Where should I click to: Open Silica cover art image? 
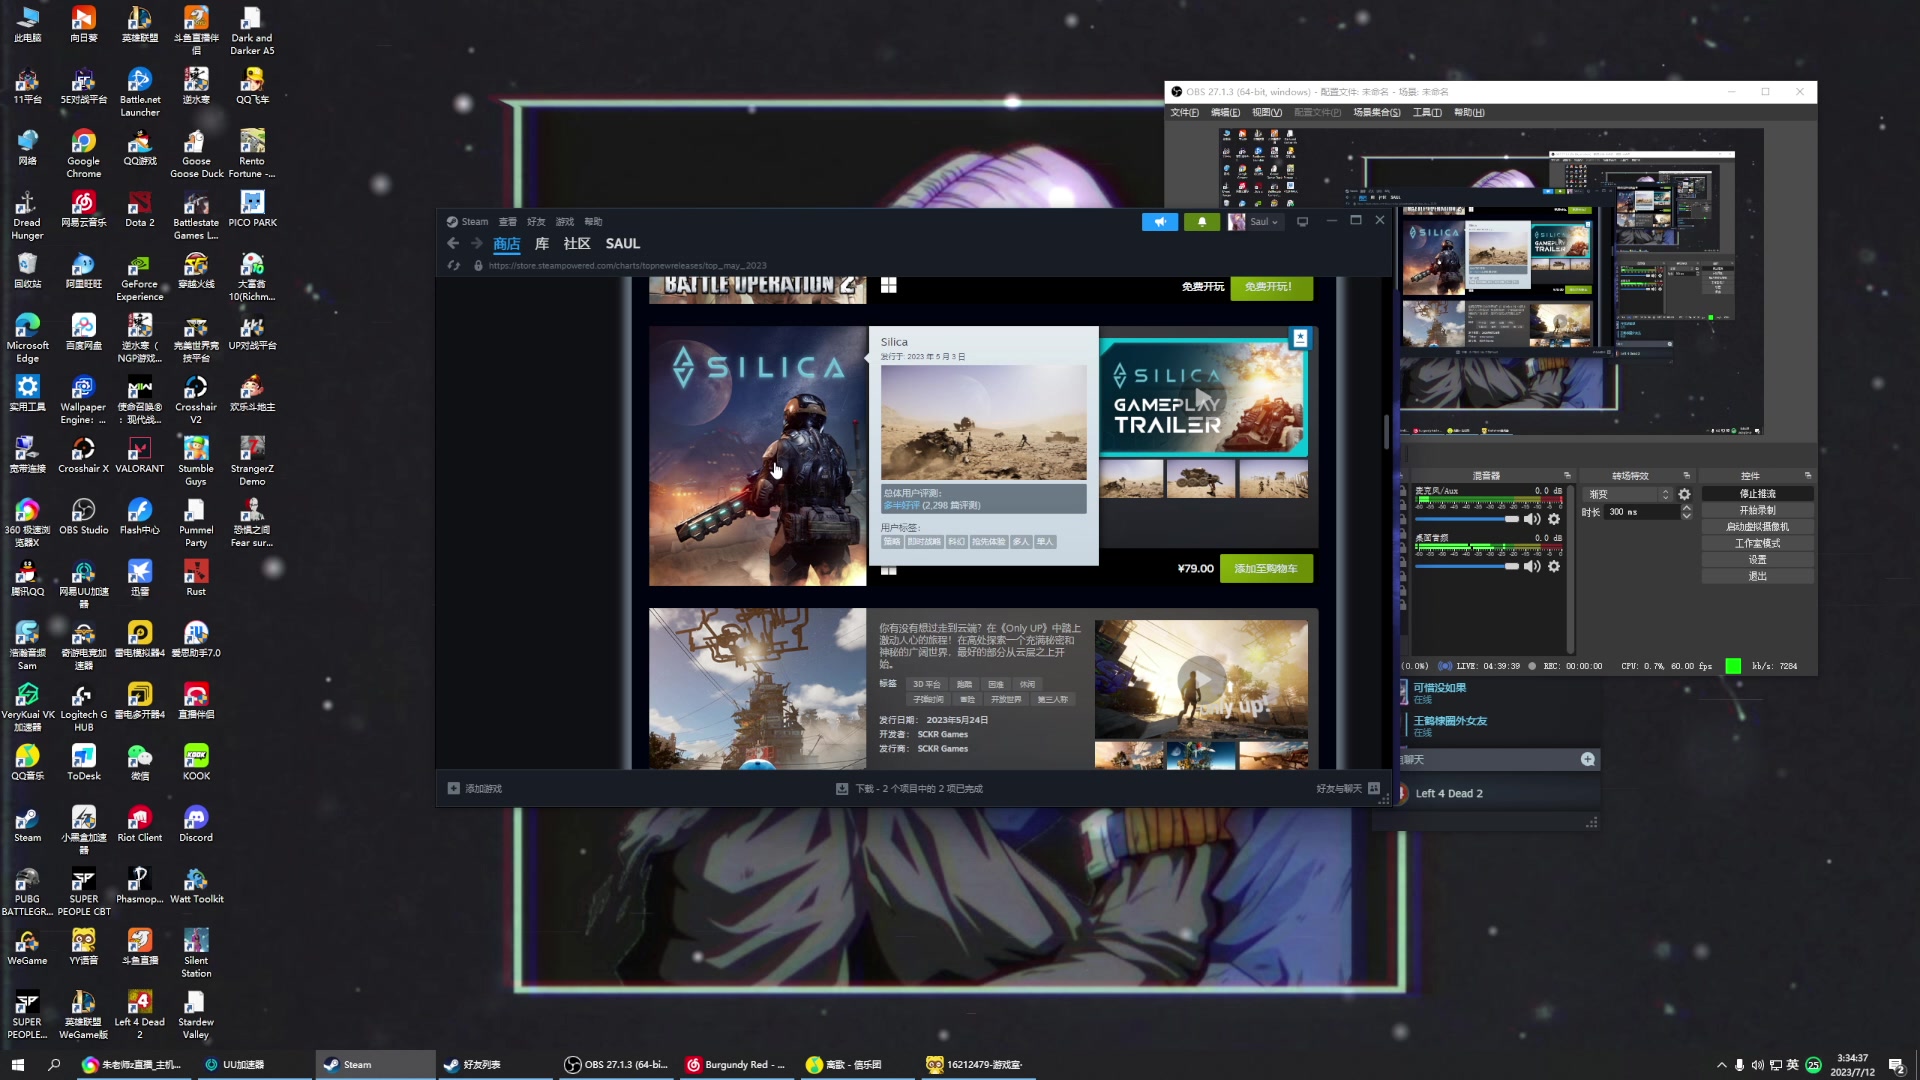pos(757,456)
